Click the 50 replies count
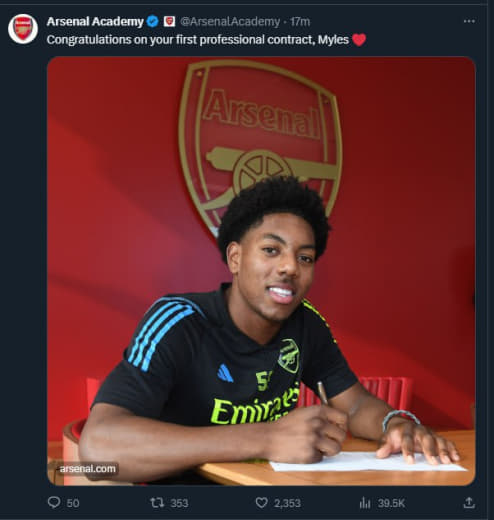The image size is (494, 520). point(73,503)
